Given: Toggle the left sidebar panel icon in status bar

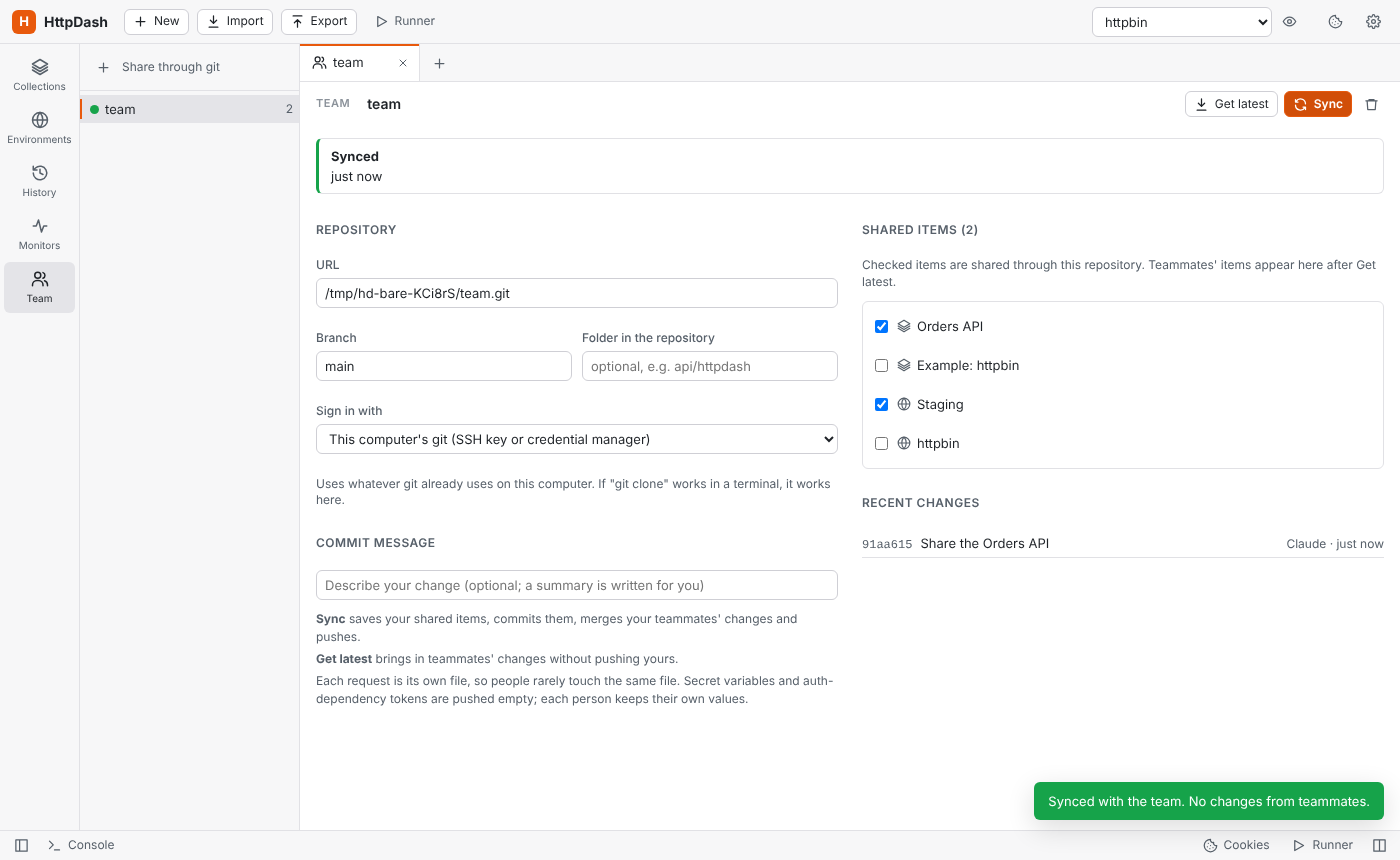Looking at the screenshot, I should [x=22, y=845].
